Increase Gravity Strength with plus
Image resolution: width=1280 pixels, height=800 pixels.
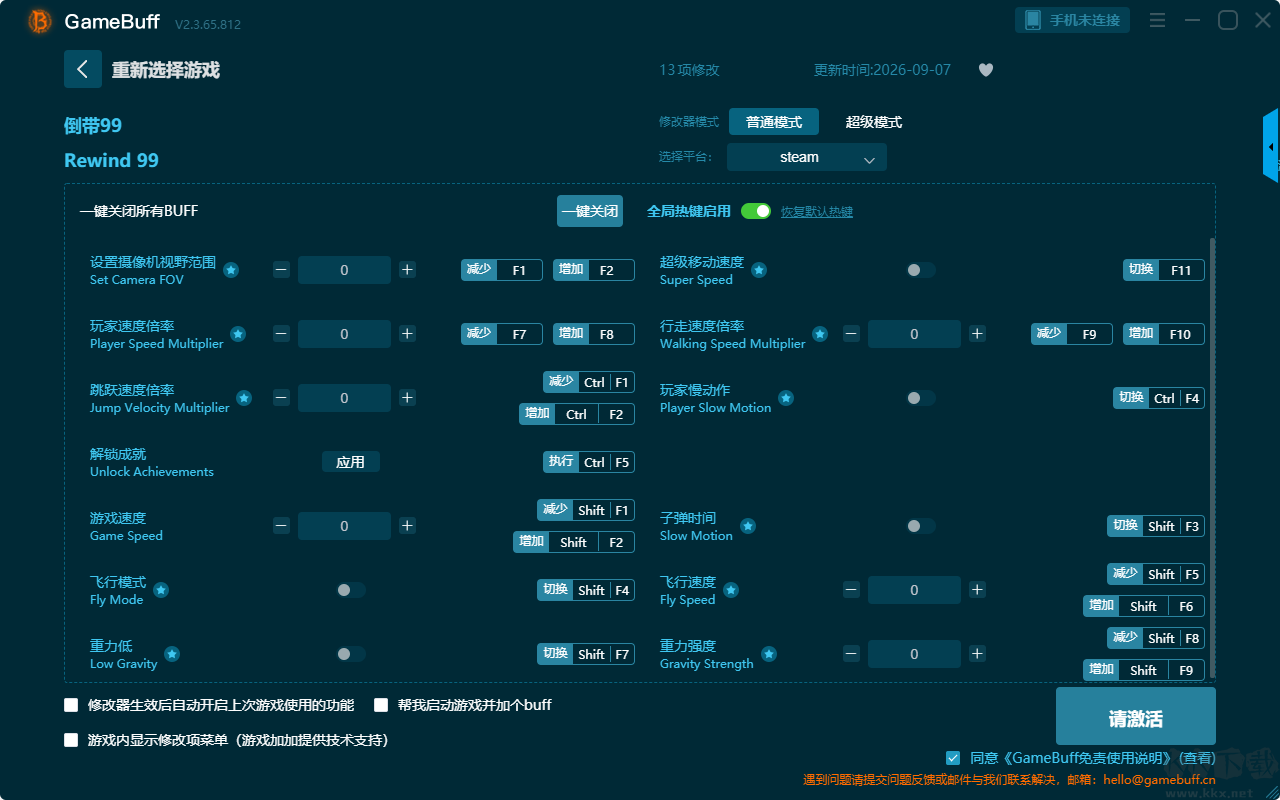(x=977, y=654)
